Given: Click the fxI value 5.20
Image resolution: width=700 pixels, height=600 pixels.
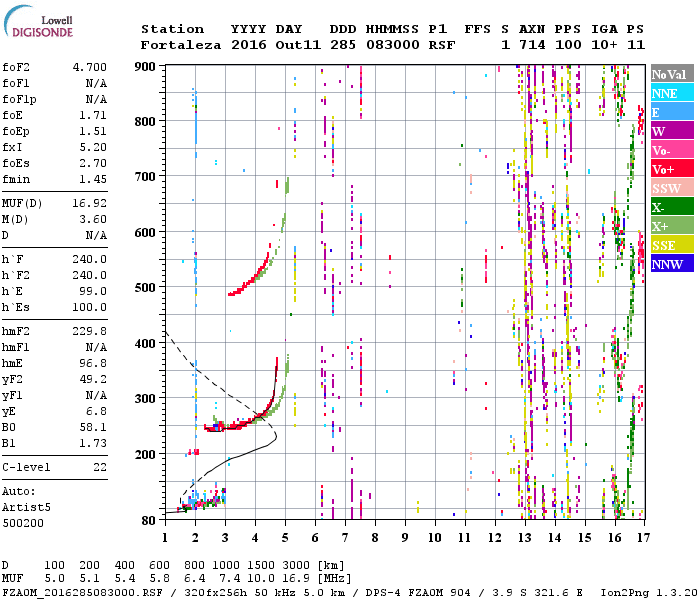Looking at the screenshot, I should pos(93,147).
